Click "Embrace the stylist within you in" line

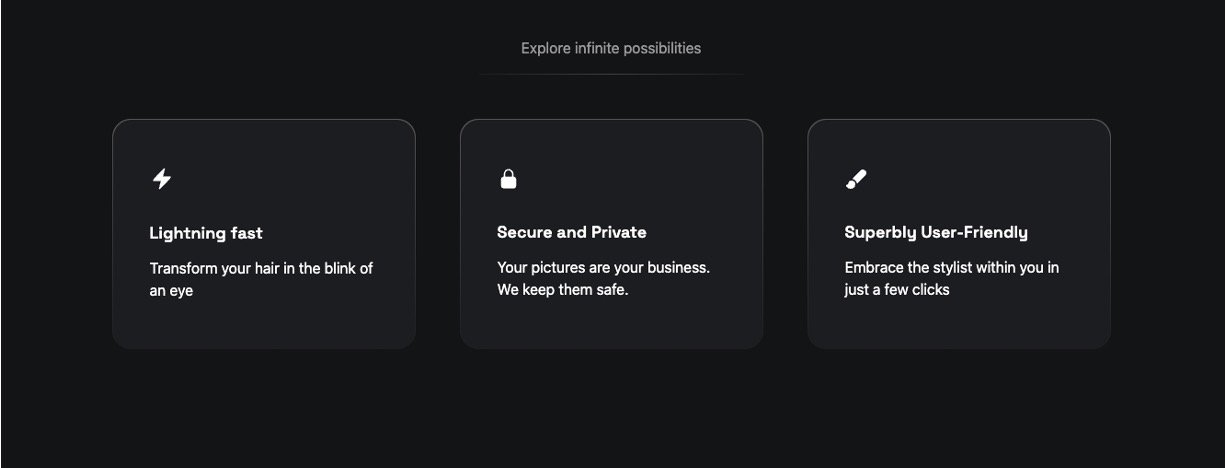[951, 268]
